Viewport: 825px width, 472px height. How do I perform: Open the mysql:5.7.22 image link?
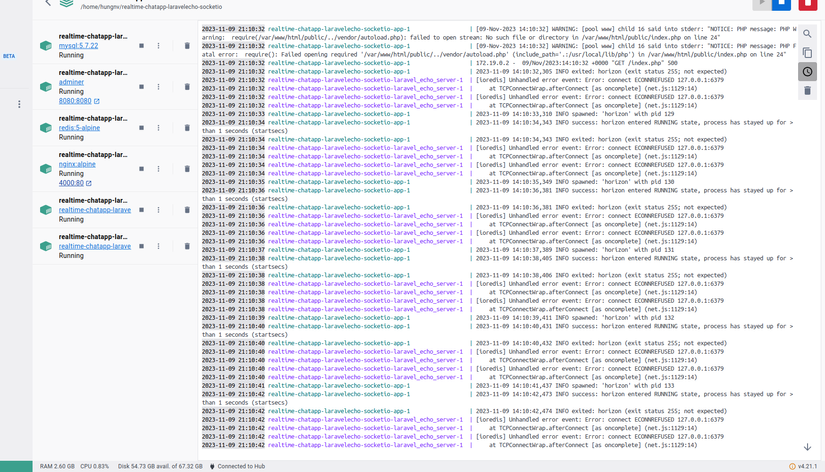tap(78, 46)
